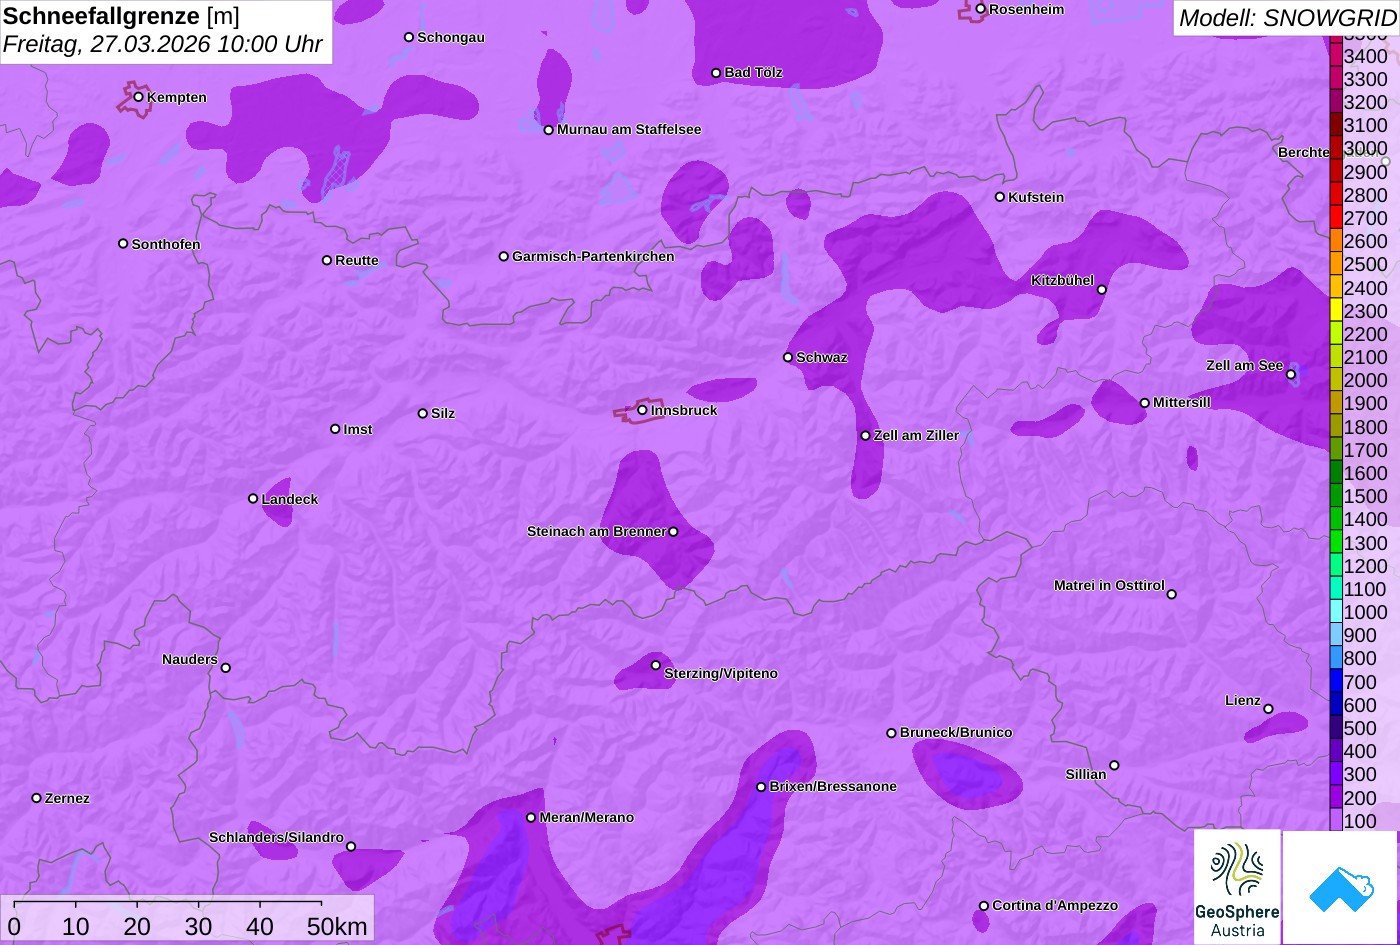Click the Mittersill location dot

[x=1145, y=403]
